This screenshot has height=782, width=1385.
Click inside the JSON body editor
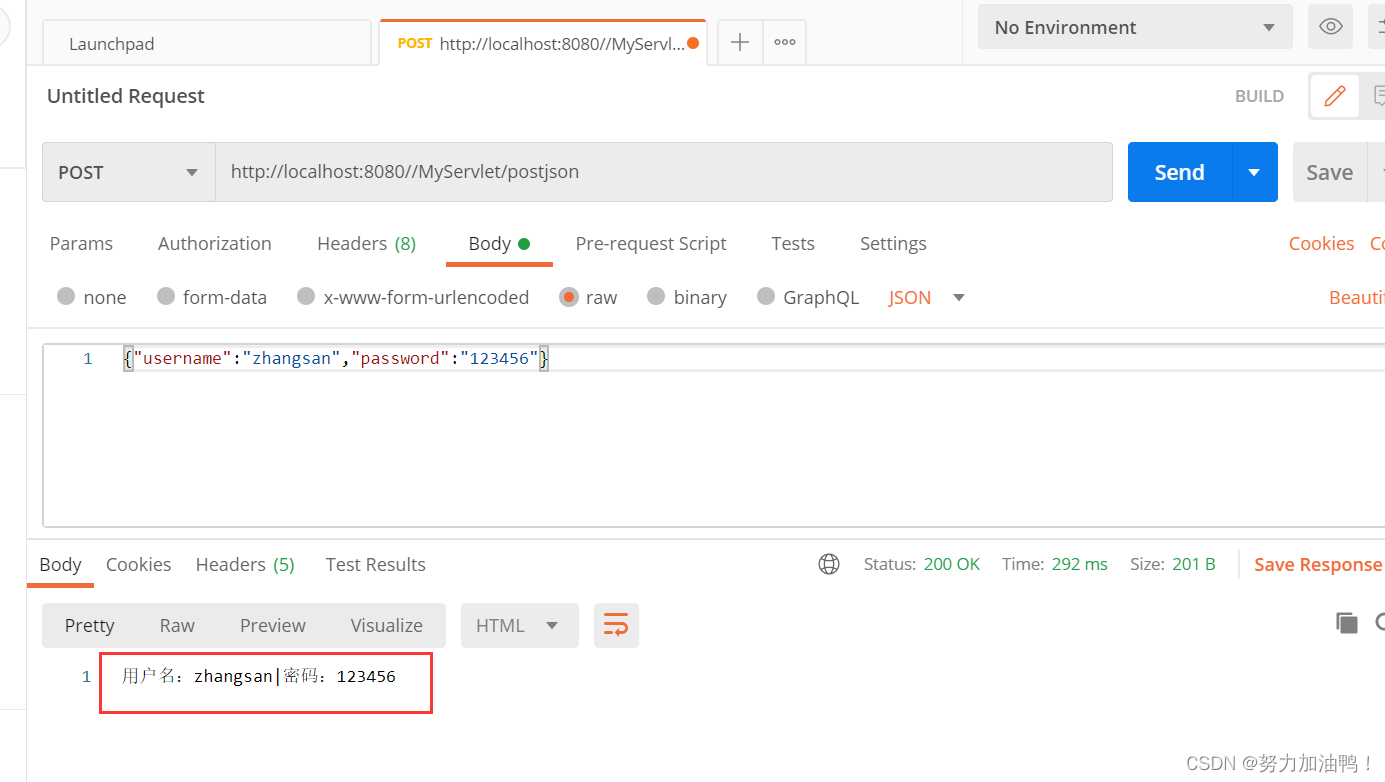(x=714, y=435)
